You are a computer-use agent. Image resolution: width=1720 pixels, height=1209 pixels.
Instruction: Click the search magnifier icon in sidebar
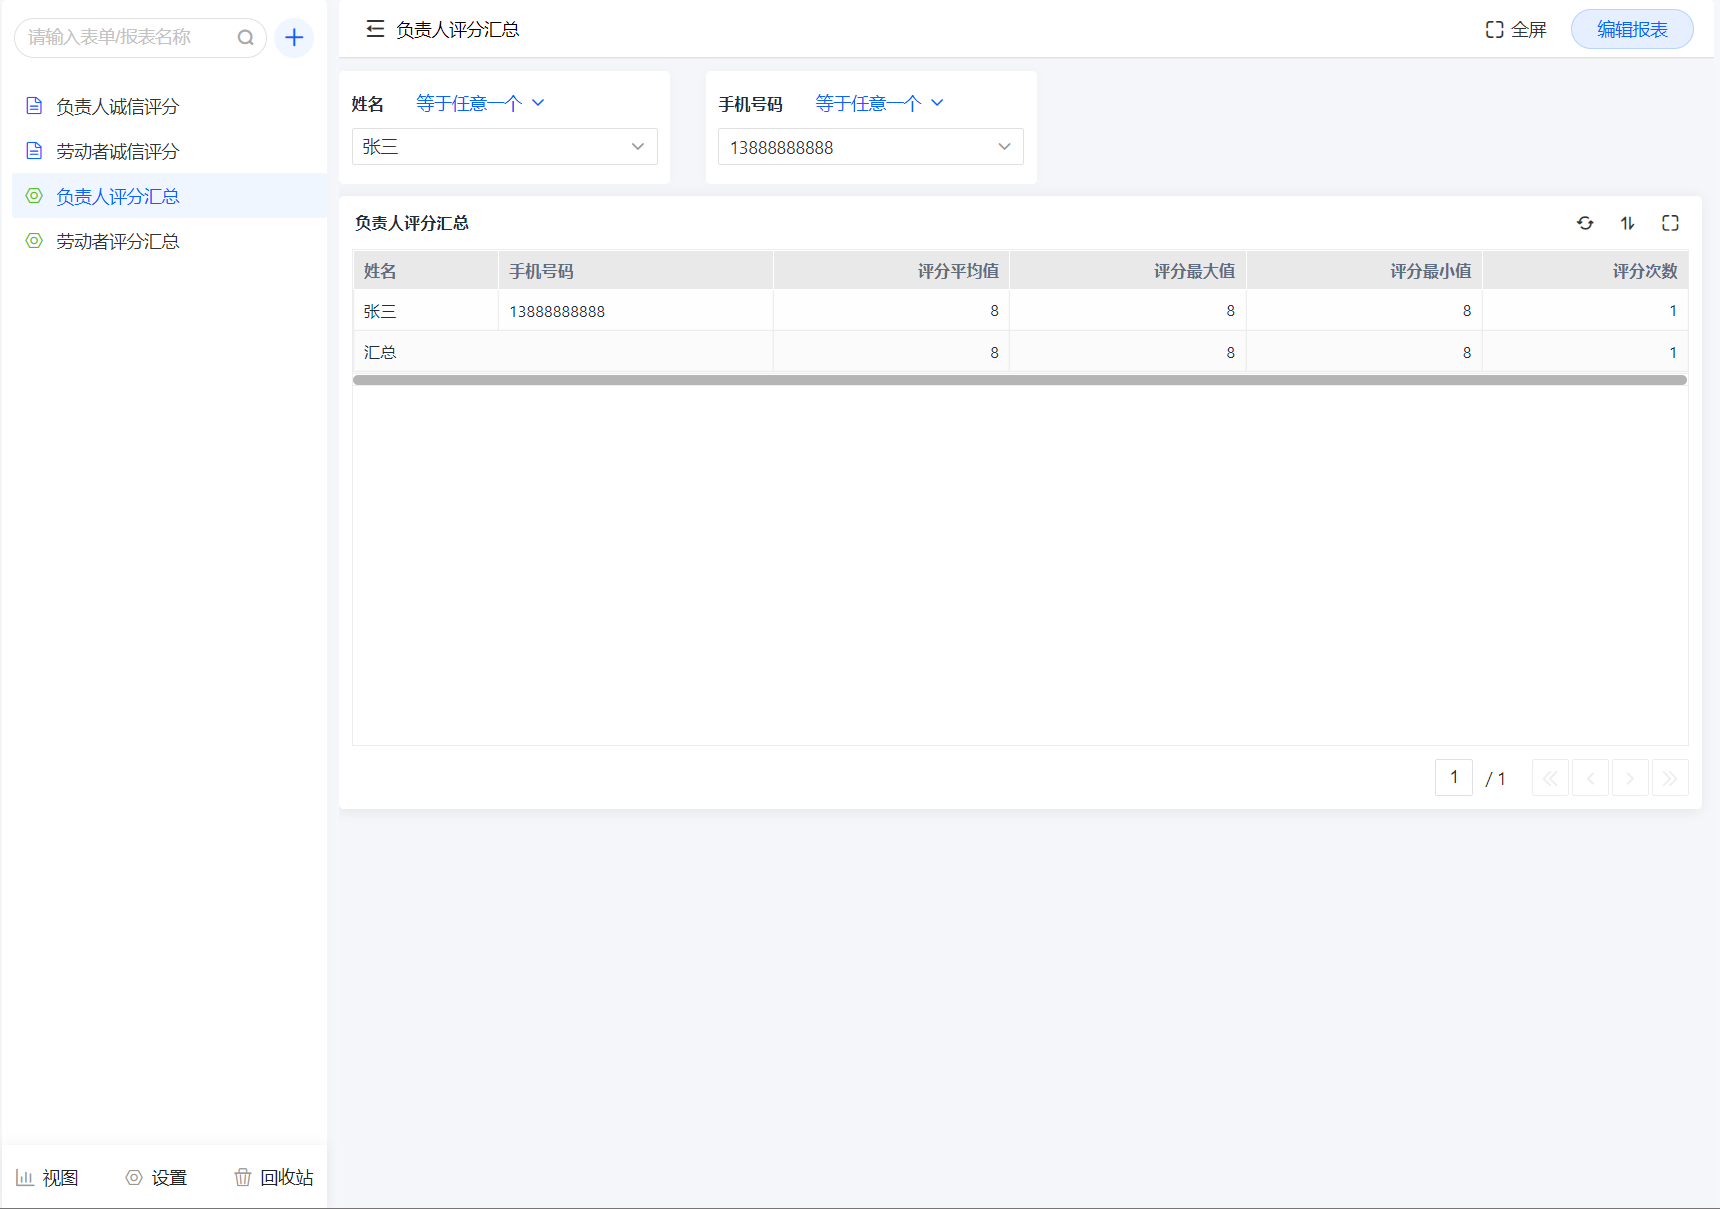245,38
